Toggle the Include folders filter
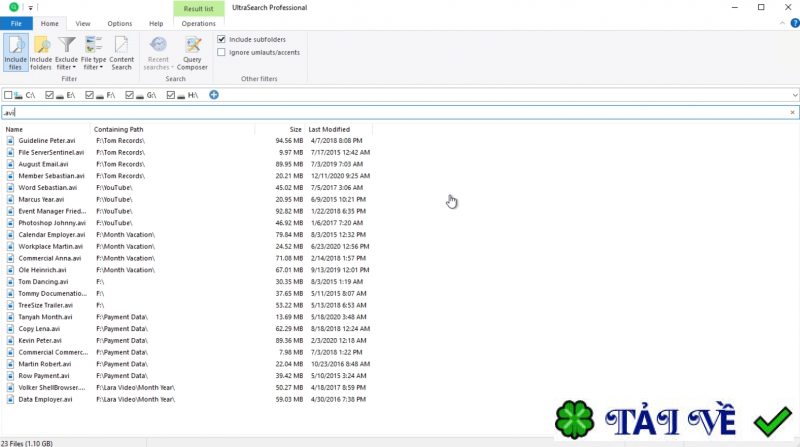The height and width of the screenshot is (447, 800). pyautogui.click(x=41, y=53)
